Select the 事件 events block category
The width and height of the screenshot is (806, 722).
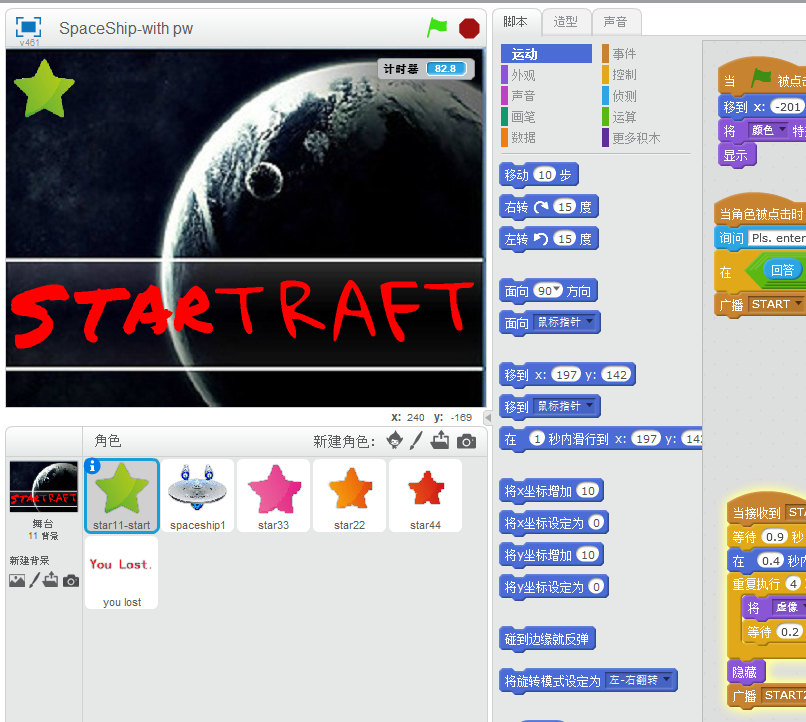(647, 53)
